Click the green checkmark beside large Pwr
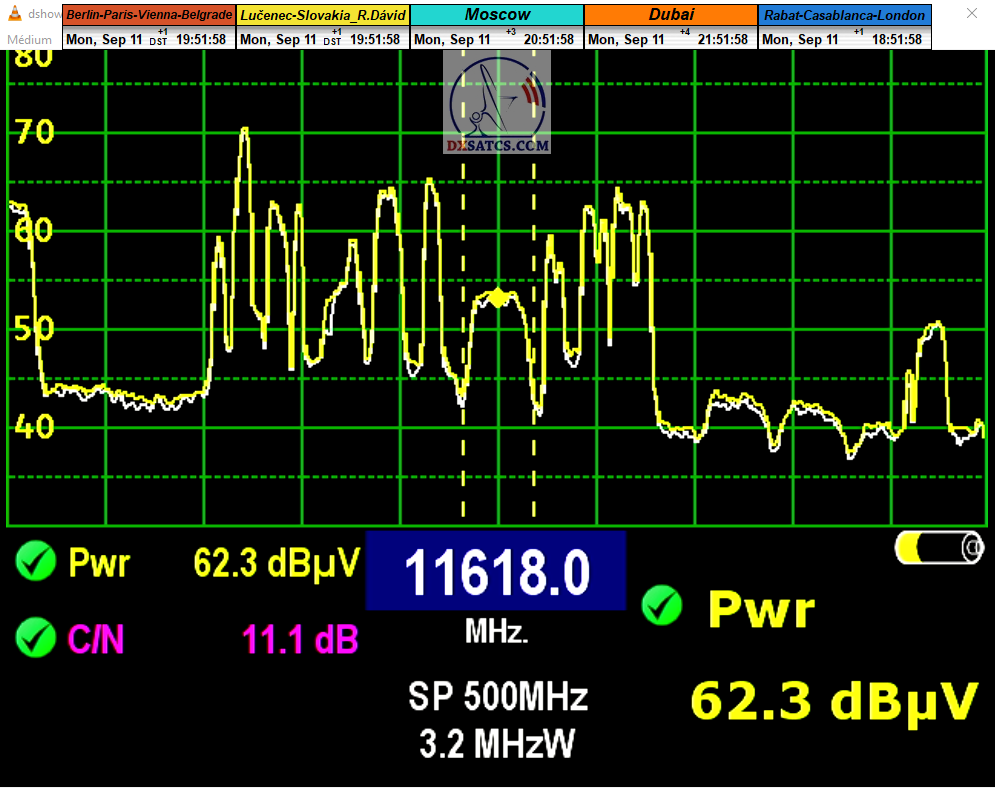This screenshot has width=995, height=788. pyautogui.click(x=662, y=606)
